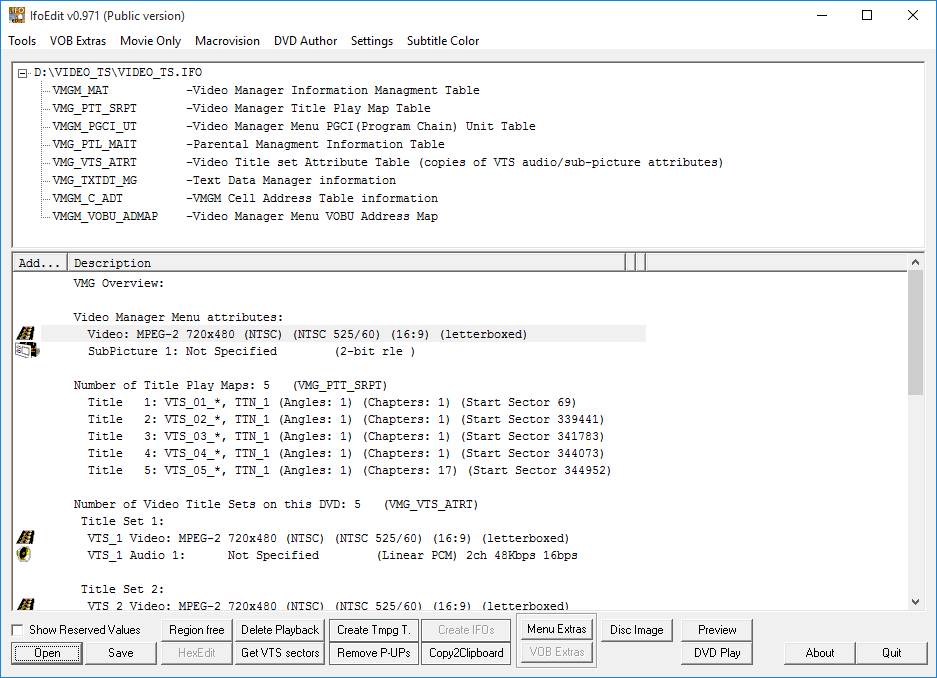Click the vertical scrollbar thumb in description pane
This screenshot has height=678, width=937.
point(915,332)
